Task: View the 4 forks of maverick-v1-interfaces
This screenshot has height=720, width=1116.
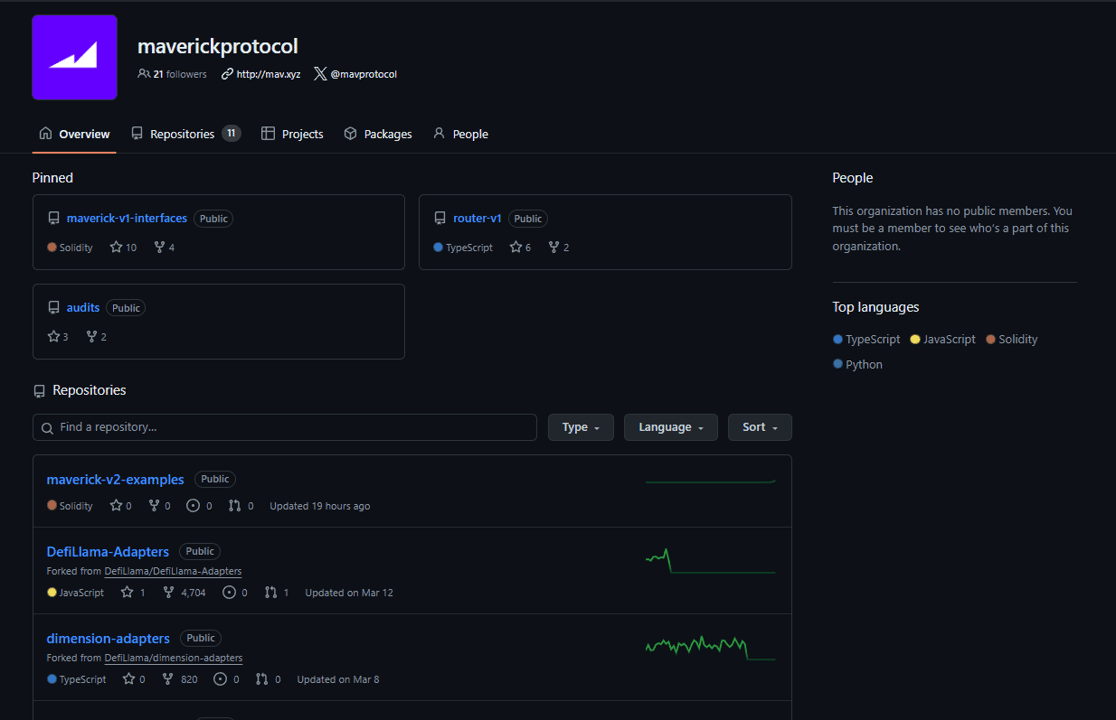Action: coord(164,247)
